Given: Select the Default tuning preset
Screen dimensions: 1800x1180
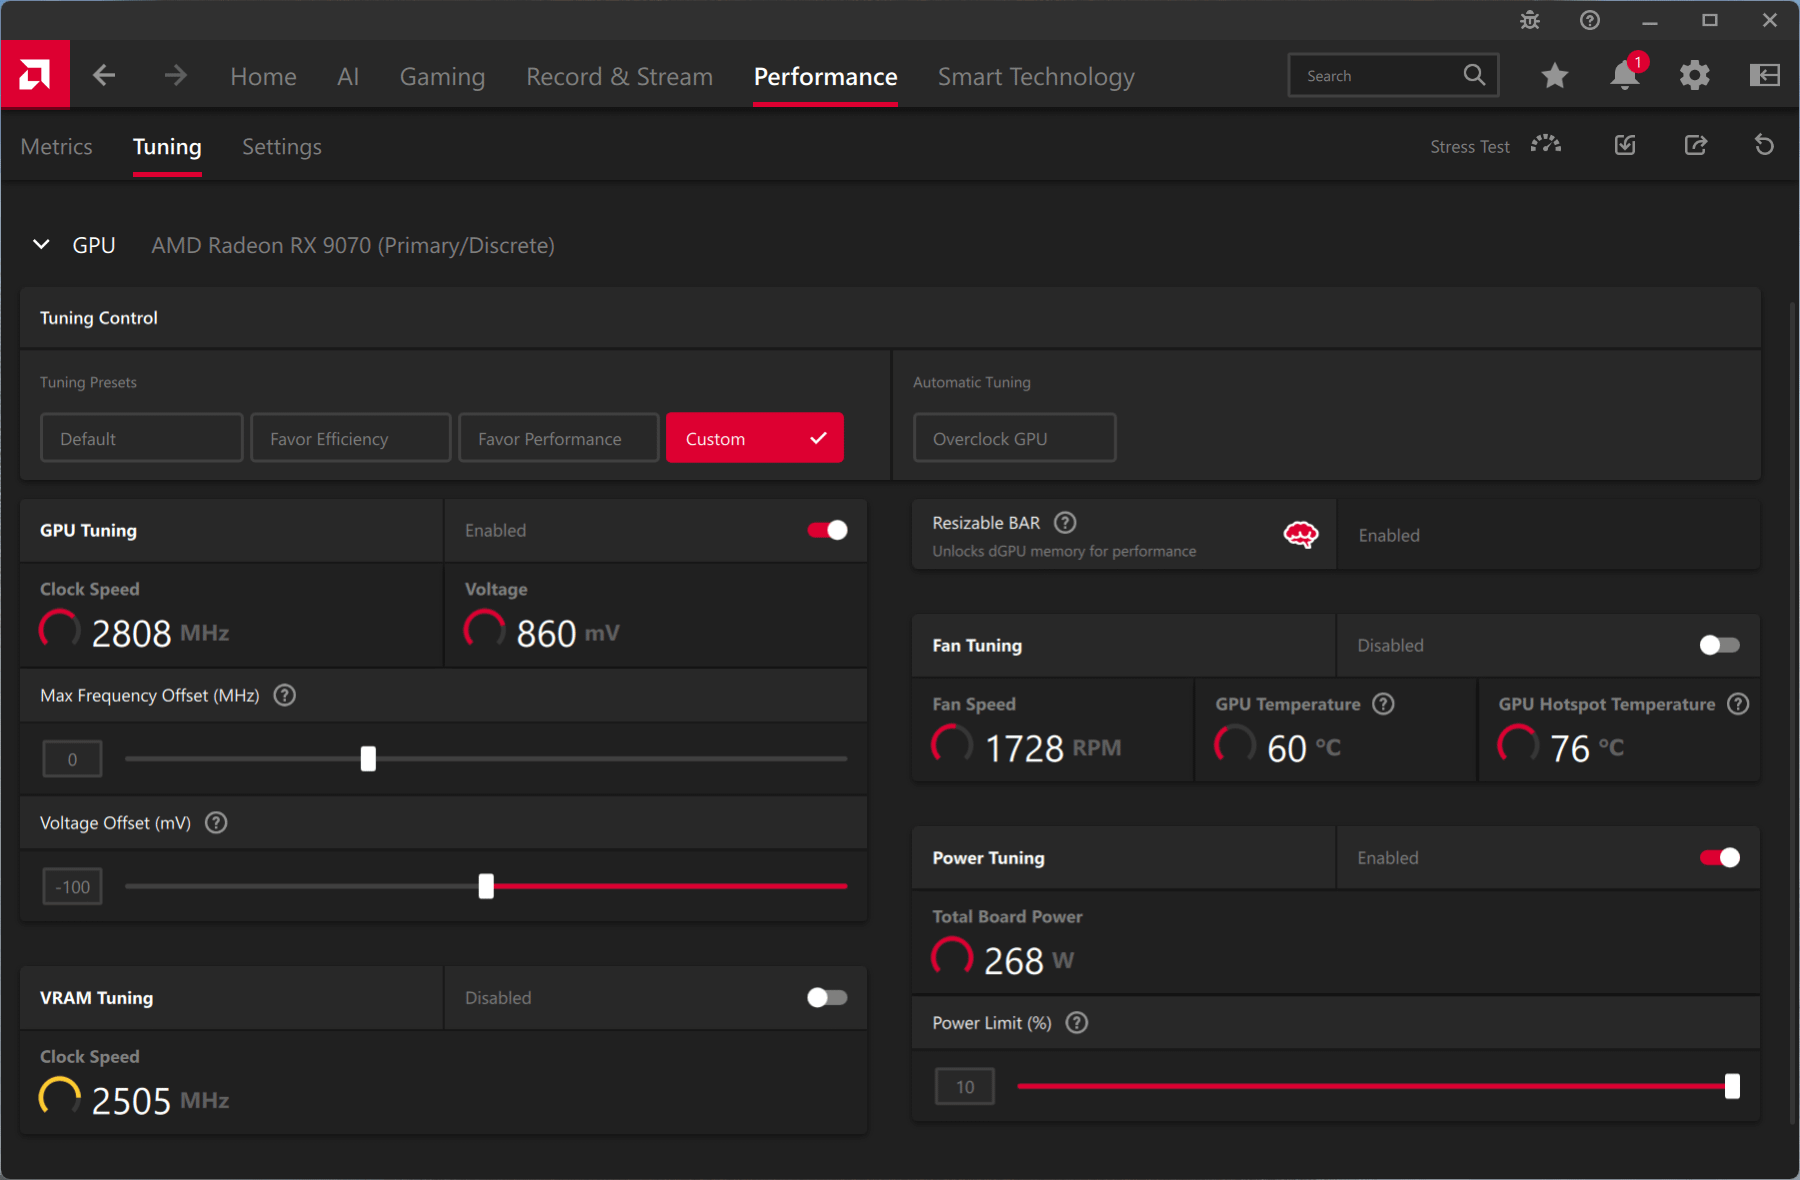Looking at the screenshot, I should 142,438.
